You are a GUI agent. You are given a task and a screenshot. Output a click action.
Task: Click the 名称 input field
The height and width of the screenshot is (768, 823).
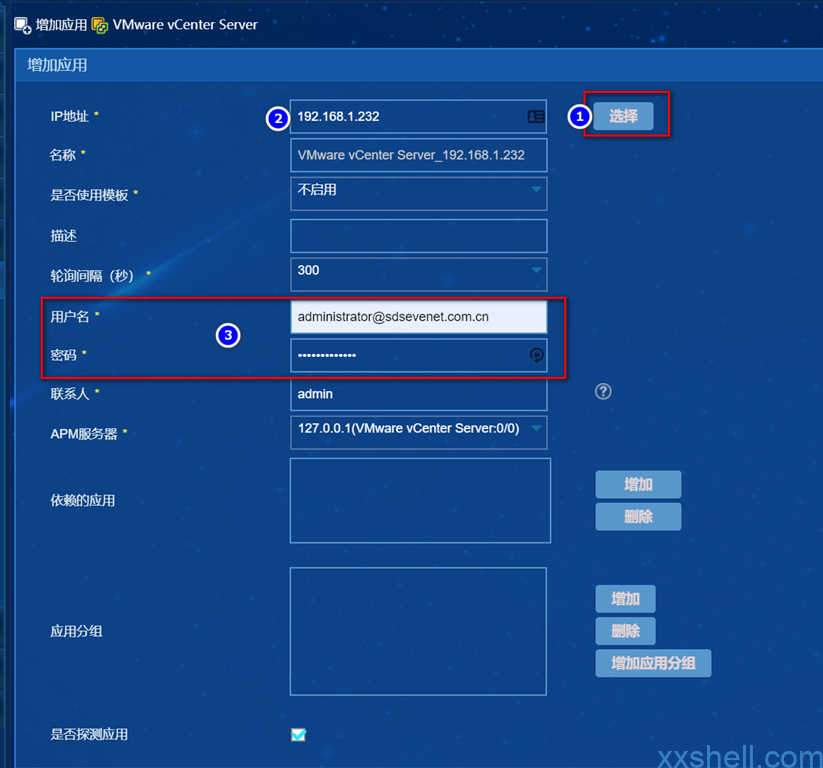(x=418, y=155)
